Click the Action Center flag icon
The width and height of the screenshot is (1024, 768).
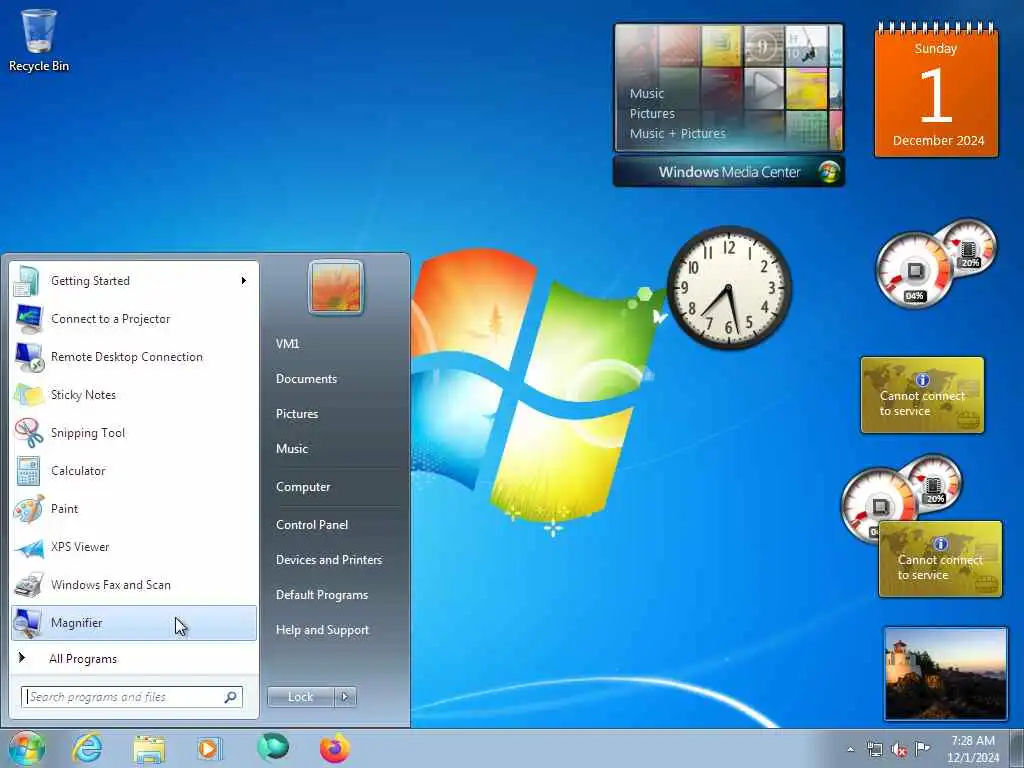[x=922, y=749]
